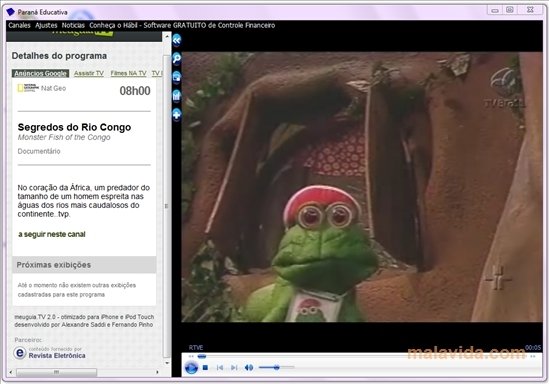Click the seek bar position handle
Viewport: 549px width, 384px height.
point(202,356)
